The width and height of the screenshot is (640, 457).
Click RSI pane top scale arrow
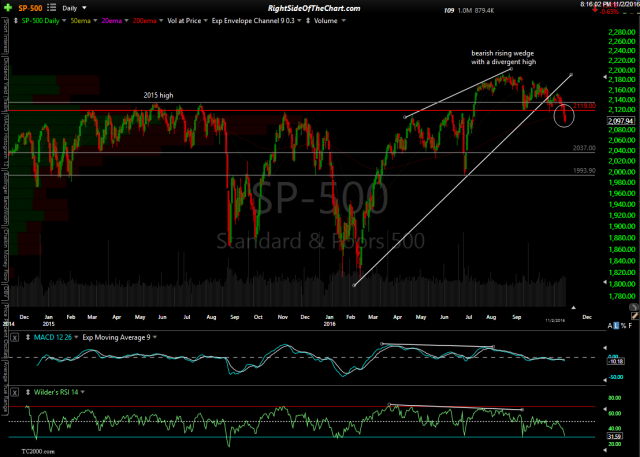coord(604,408)
